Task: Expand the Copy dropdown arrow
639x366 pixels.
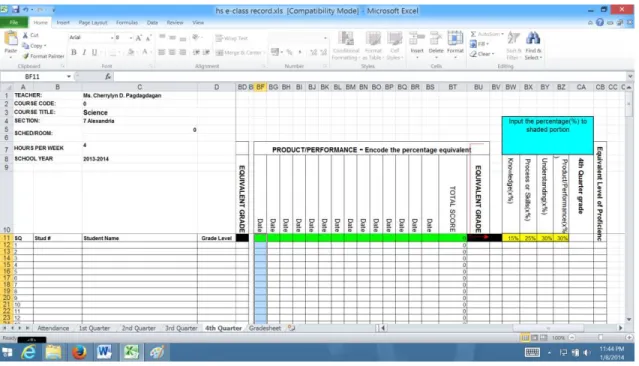Action: point(45,46)
